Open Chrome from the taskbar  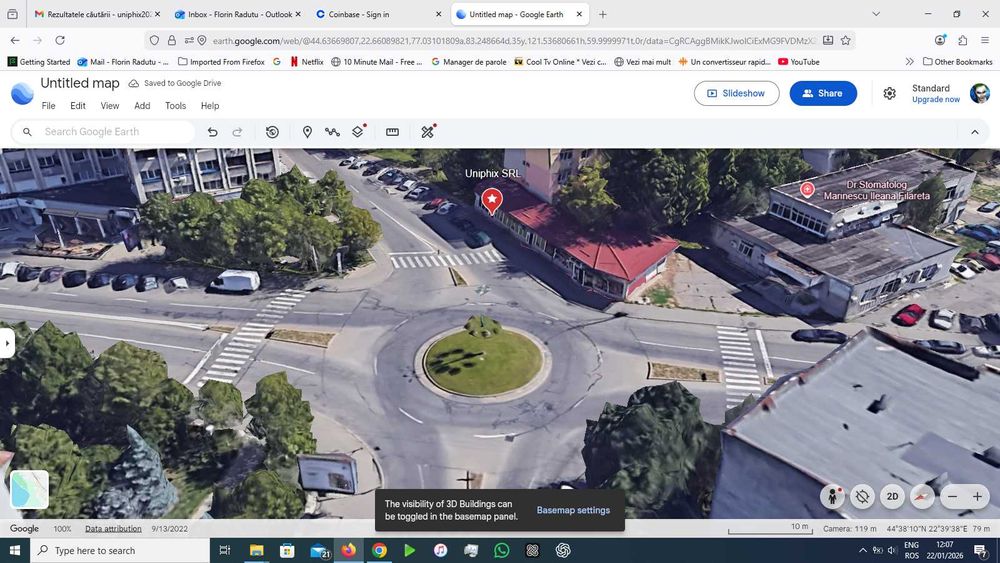tap(379, 550)
